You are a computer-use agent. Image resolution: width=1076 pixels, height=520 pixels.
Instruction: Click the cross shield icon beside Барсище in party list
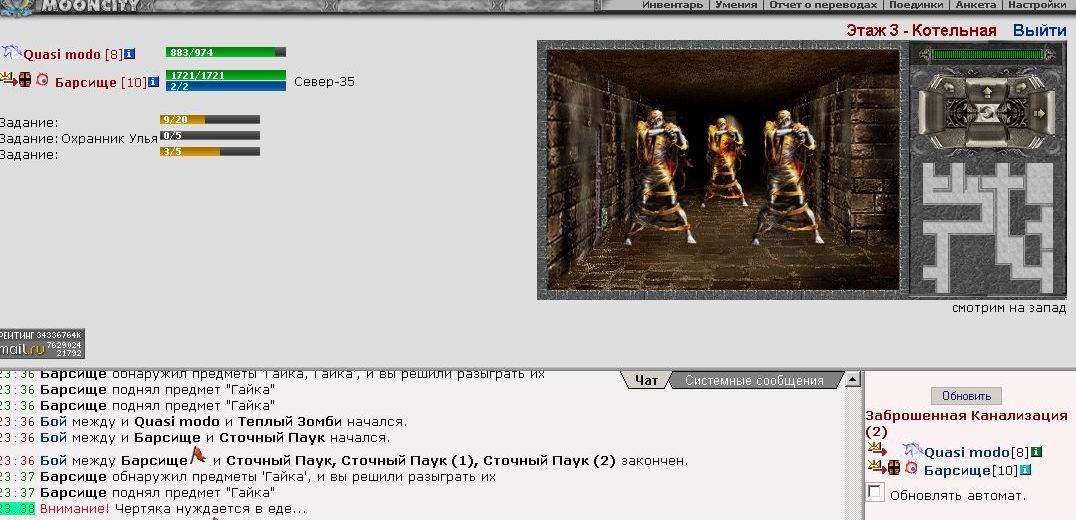(x=25, y=80)
